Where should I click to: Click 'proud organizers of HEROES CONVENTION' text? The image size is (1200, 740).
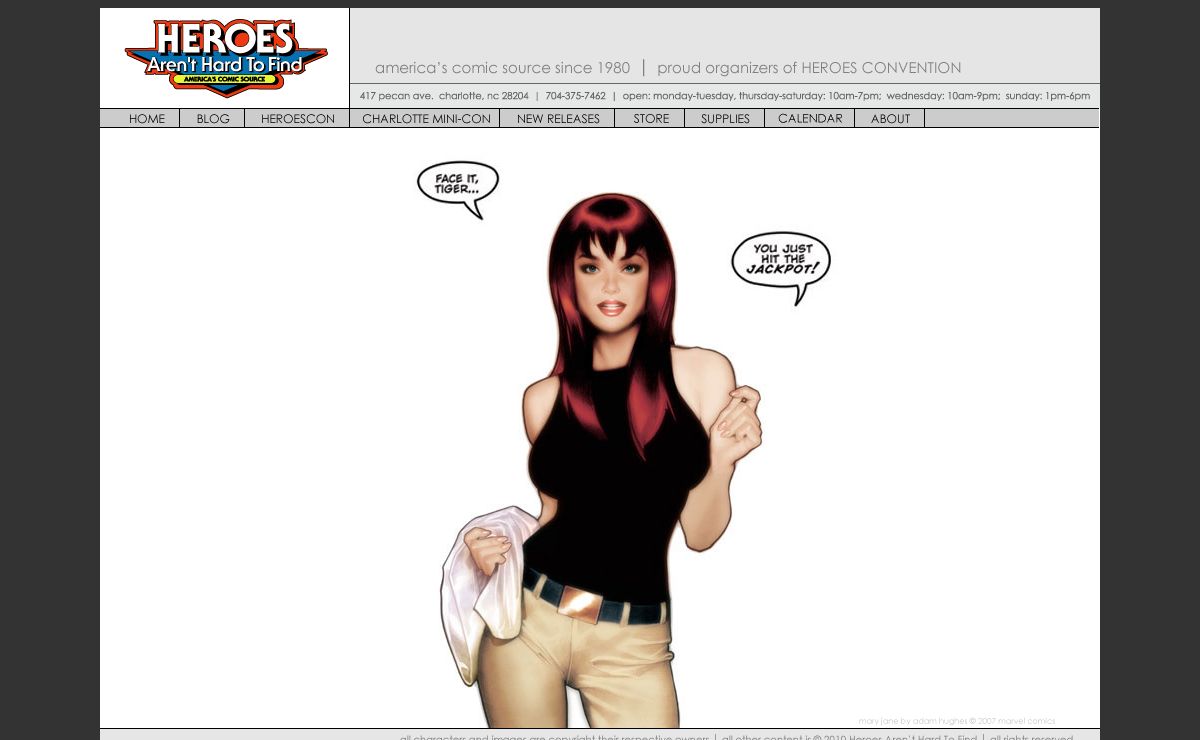809,68
